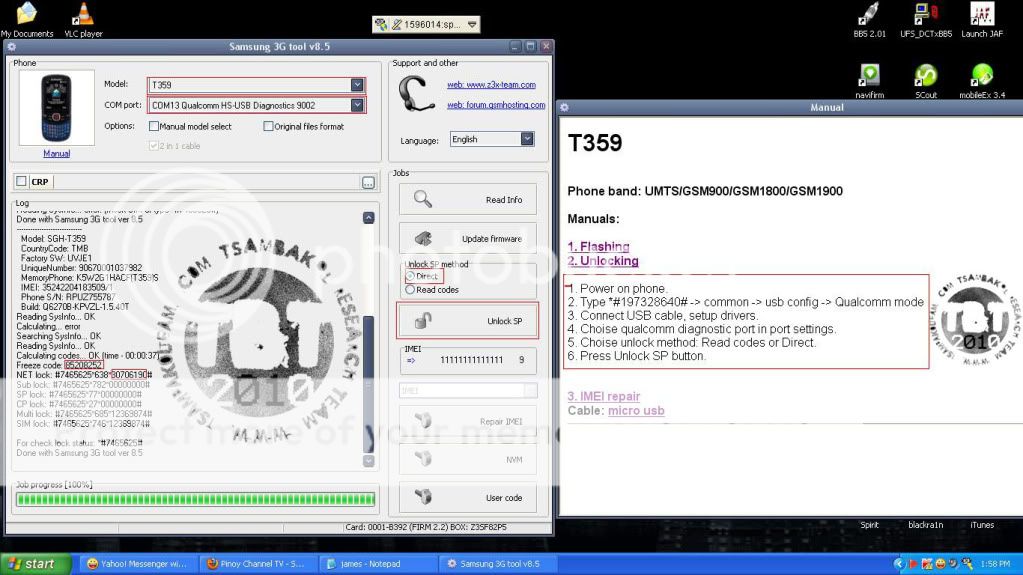Screen dimensions: 1023x575
Task: Click the CRP browse ellipsis button
Action: pyautogui.click(x=368, y=183)
